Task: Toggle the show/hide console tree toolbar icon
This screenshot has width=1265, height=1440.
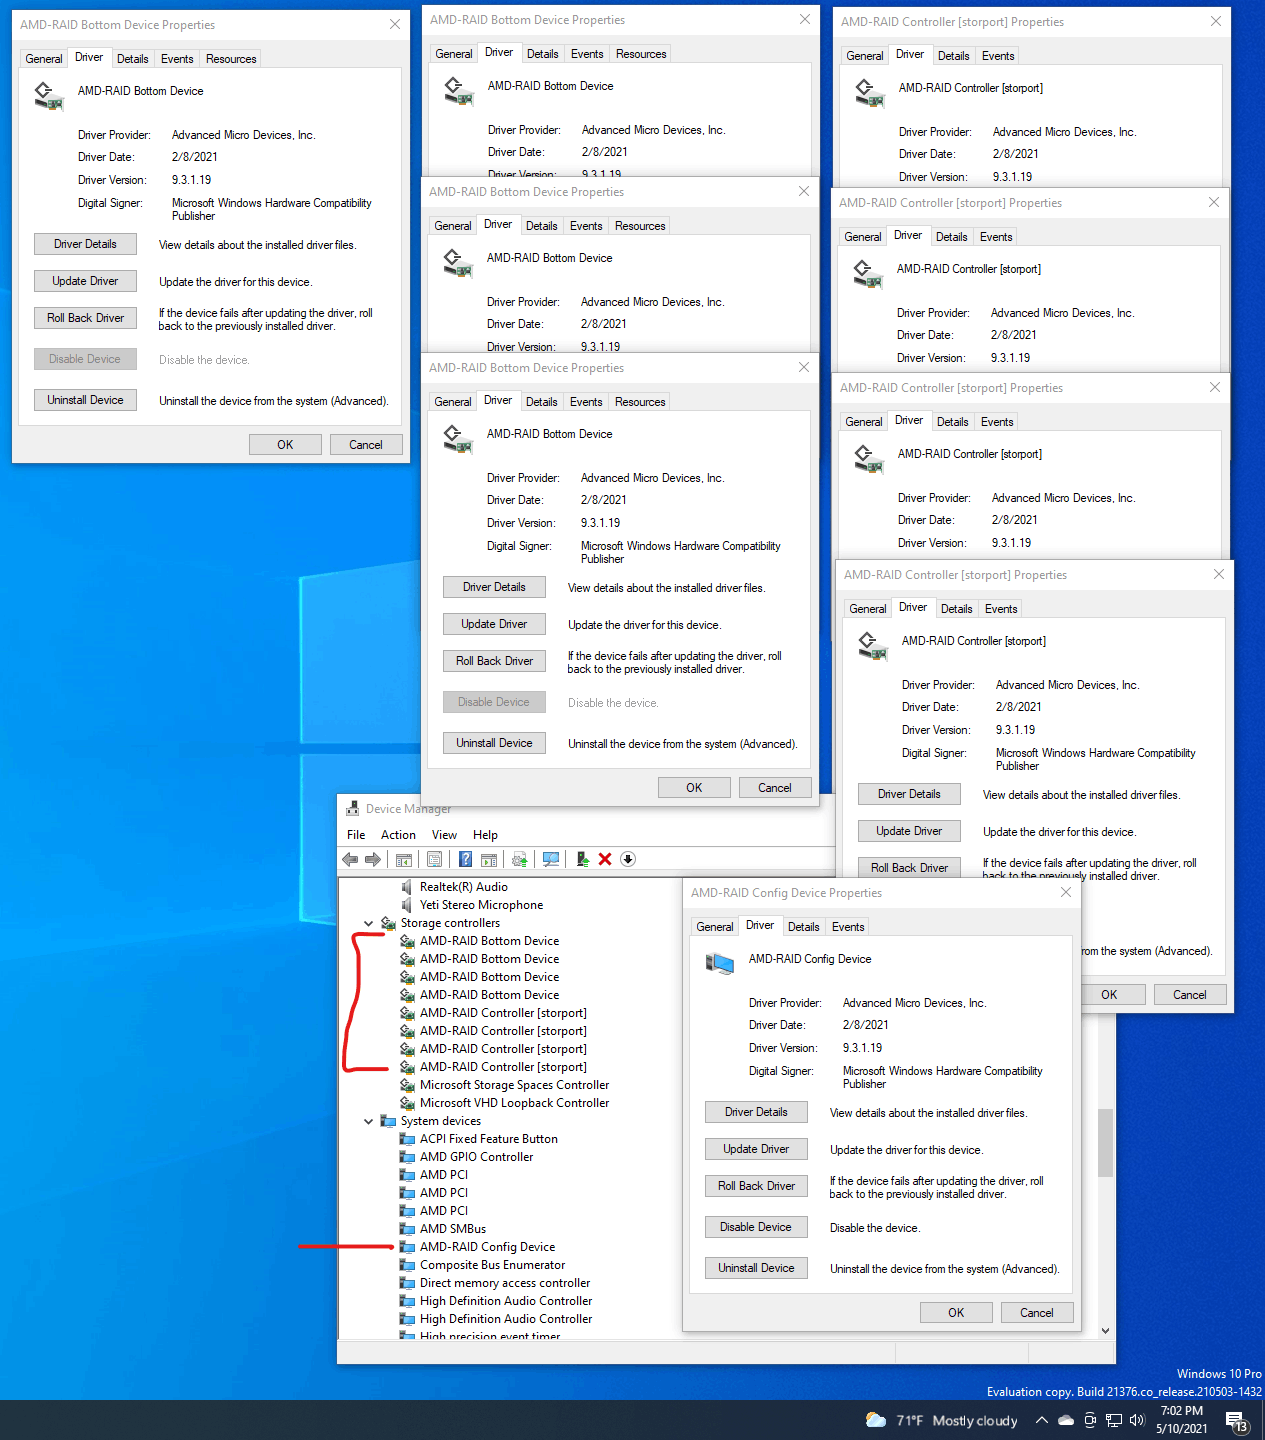Action: (404, 859)
